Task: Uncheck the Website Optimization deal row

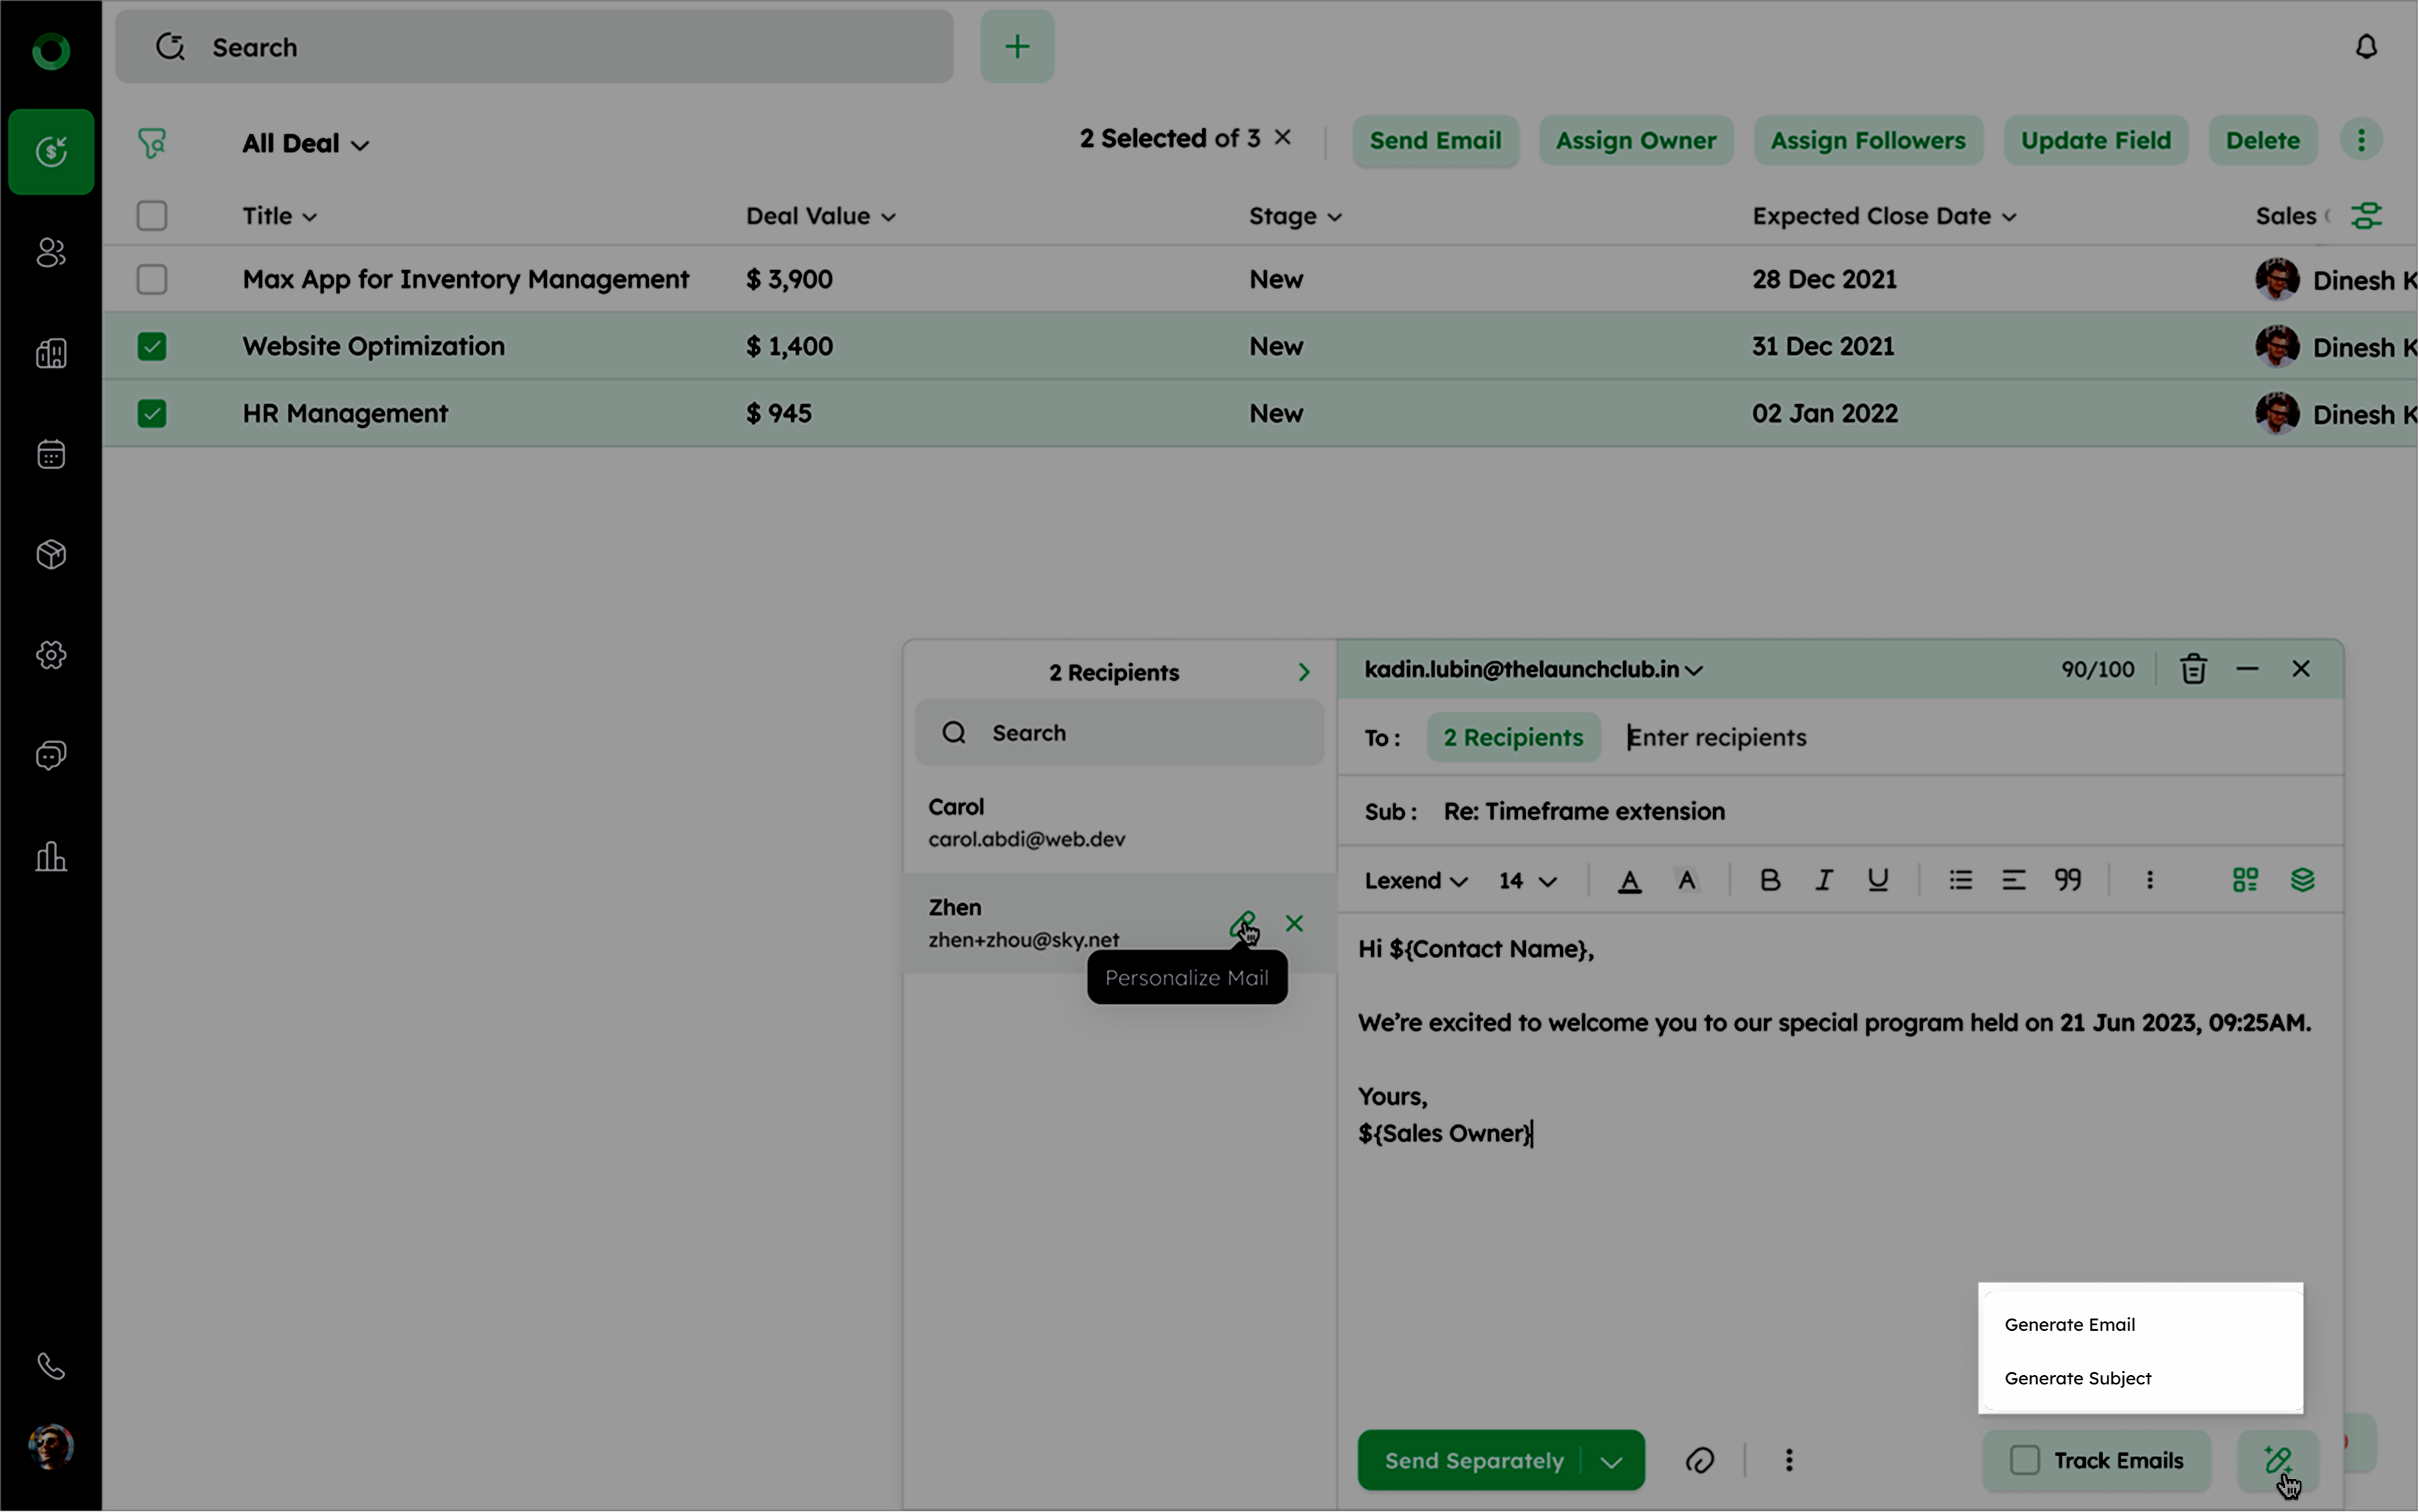Action: click(x=152, y=347)
